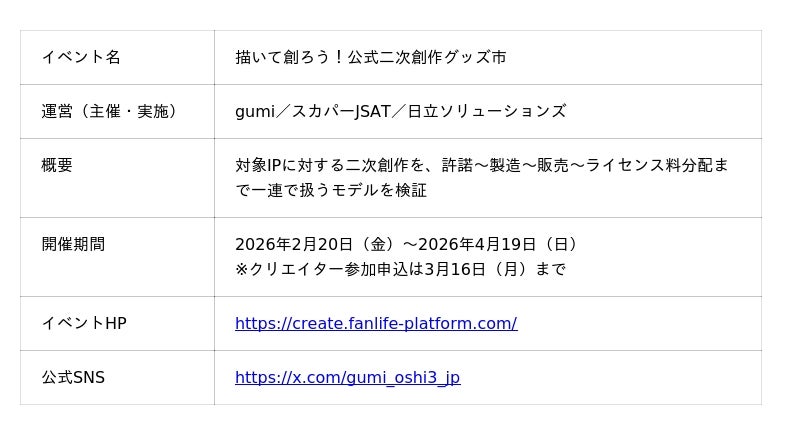The image size is (800, 435).
Task: Open the x.com/gumi_oshi3_jp SNS link
Action: click(x=347, y=377)
